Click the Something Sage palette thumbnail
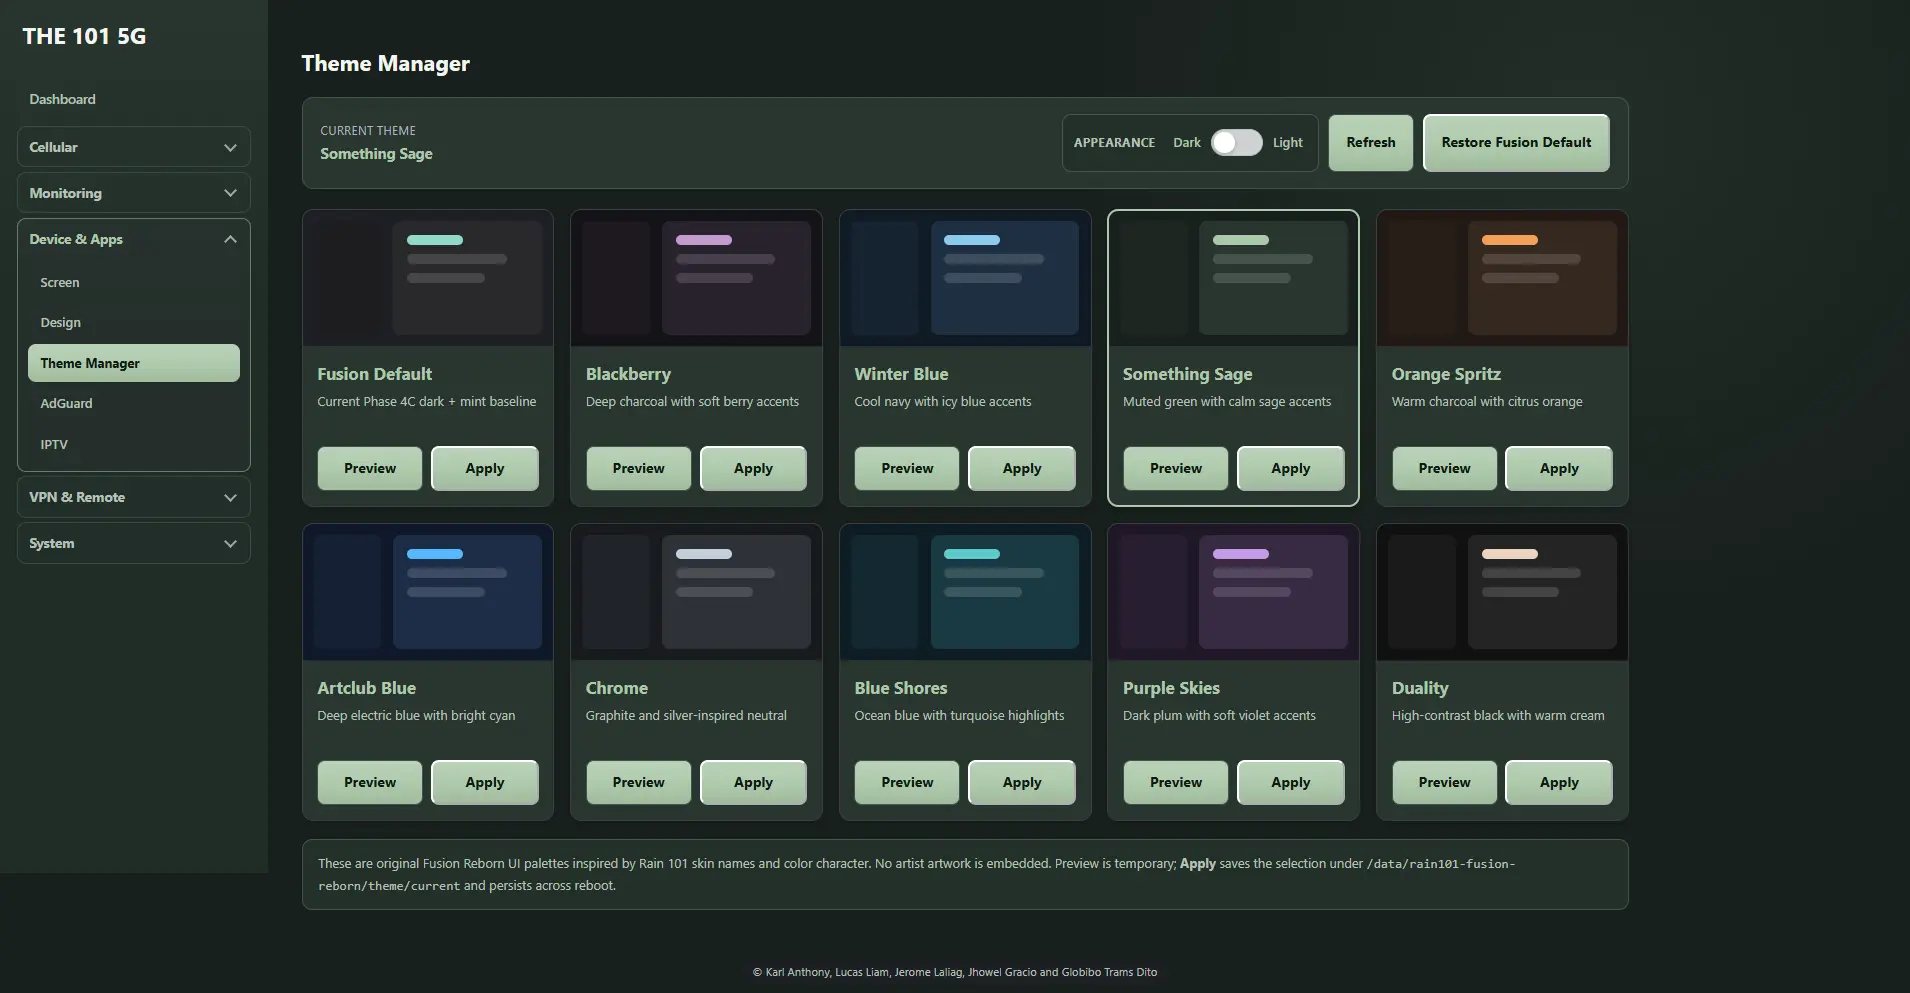This screenshot has height=993, width=1910. (x=1233, y=278)
